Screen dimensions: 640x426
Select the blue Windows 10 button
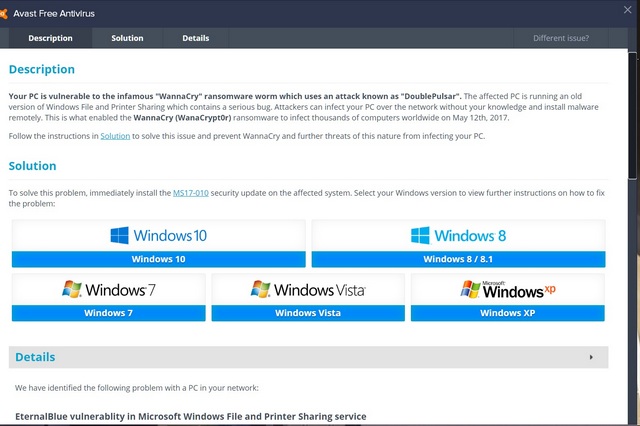158,259
